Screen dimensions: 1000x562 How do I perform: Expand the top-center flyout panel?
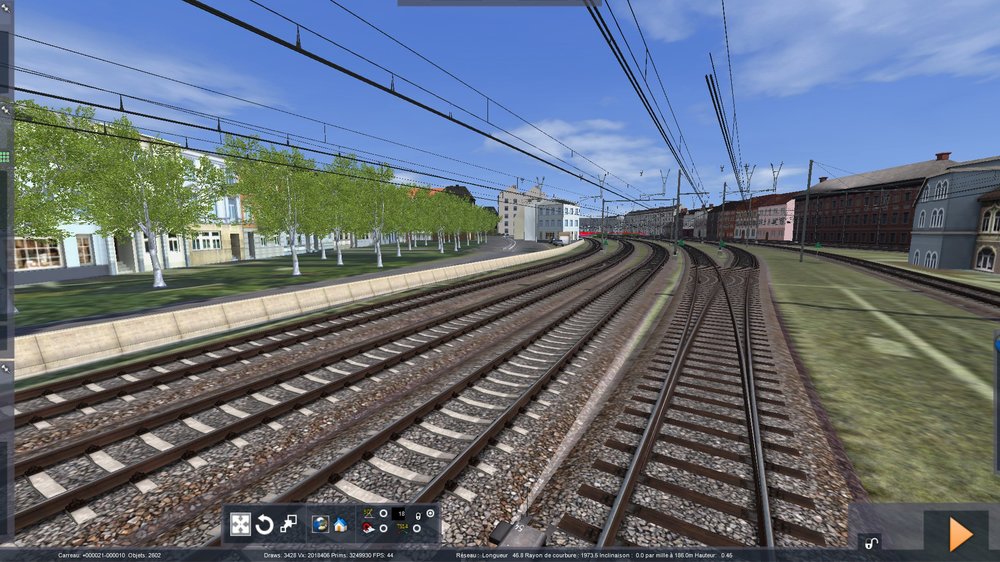[499, 3]
